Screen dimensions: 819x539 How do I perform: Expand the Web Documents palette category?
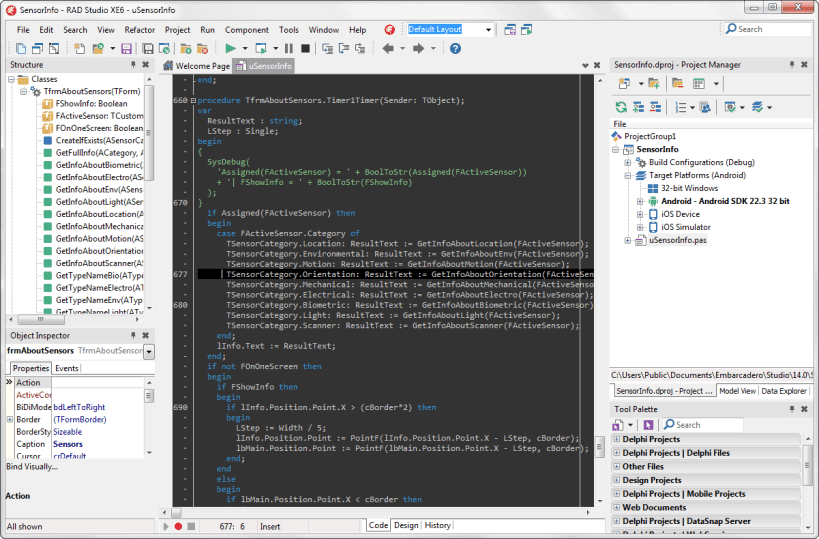coord(617,507)
